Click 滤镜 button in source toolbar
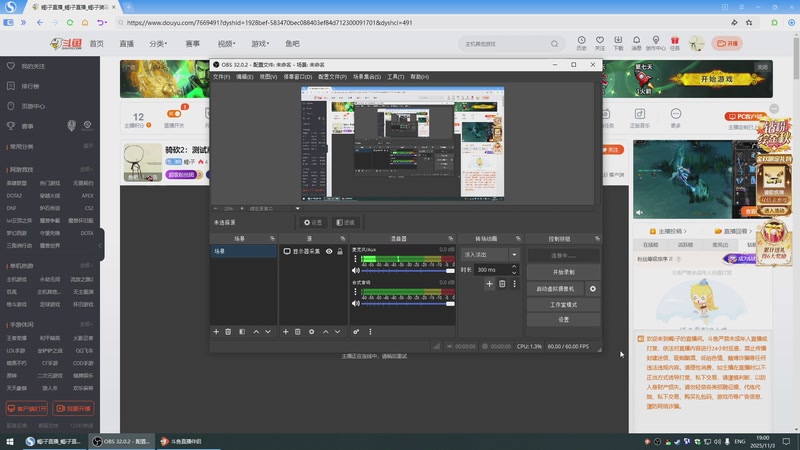This screenshot has width=800, height=450. [345, 222]
